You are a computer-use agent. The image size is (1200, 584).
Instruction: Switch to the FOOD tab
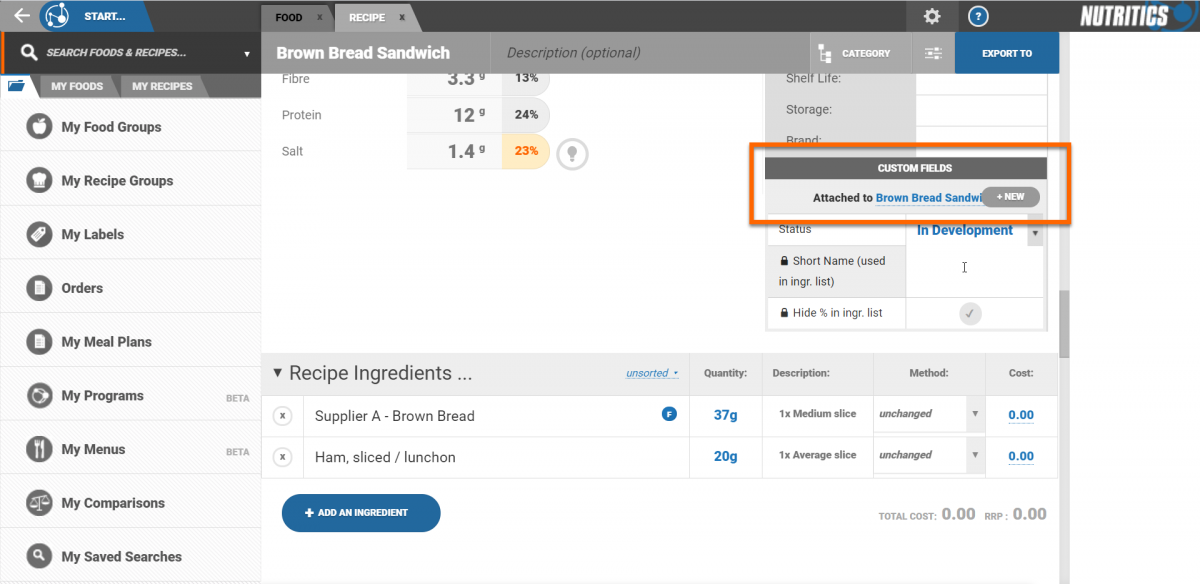point(289,17)
